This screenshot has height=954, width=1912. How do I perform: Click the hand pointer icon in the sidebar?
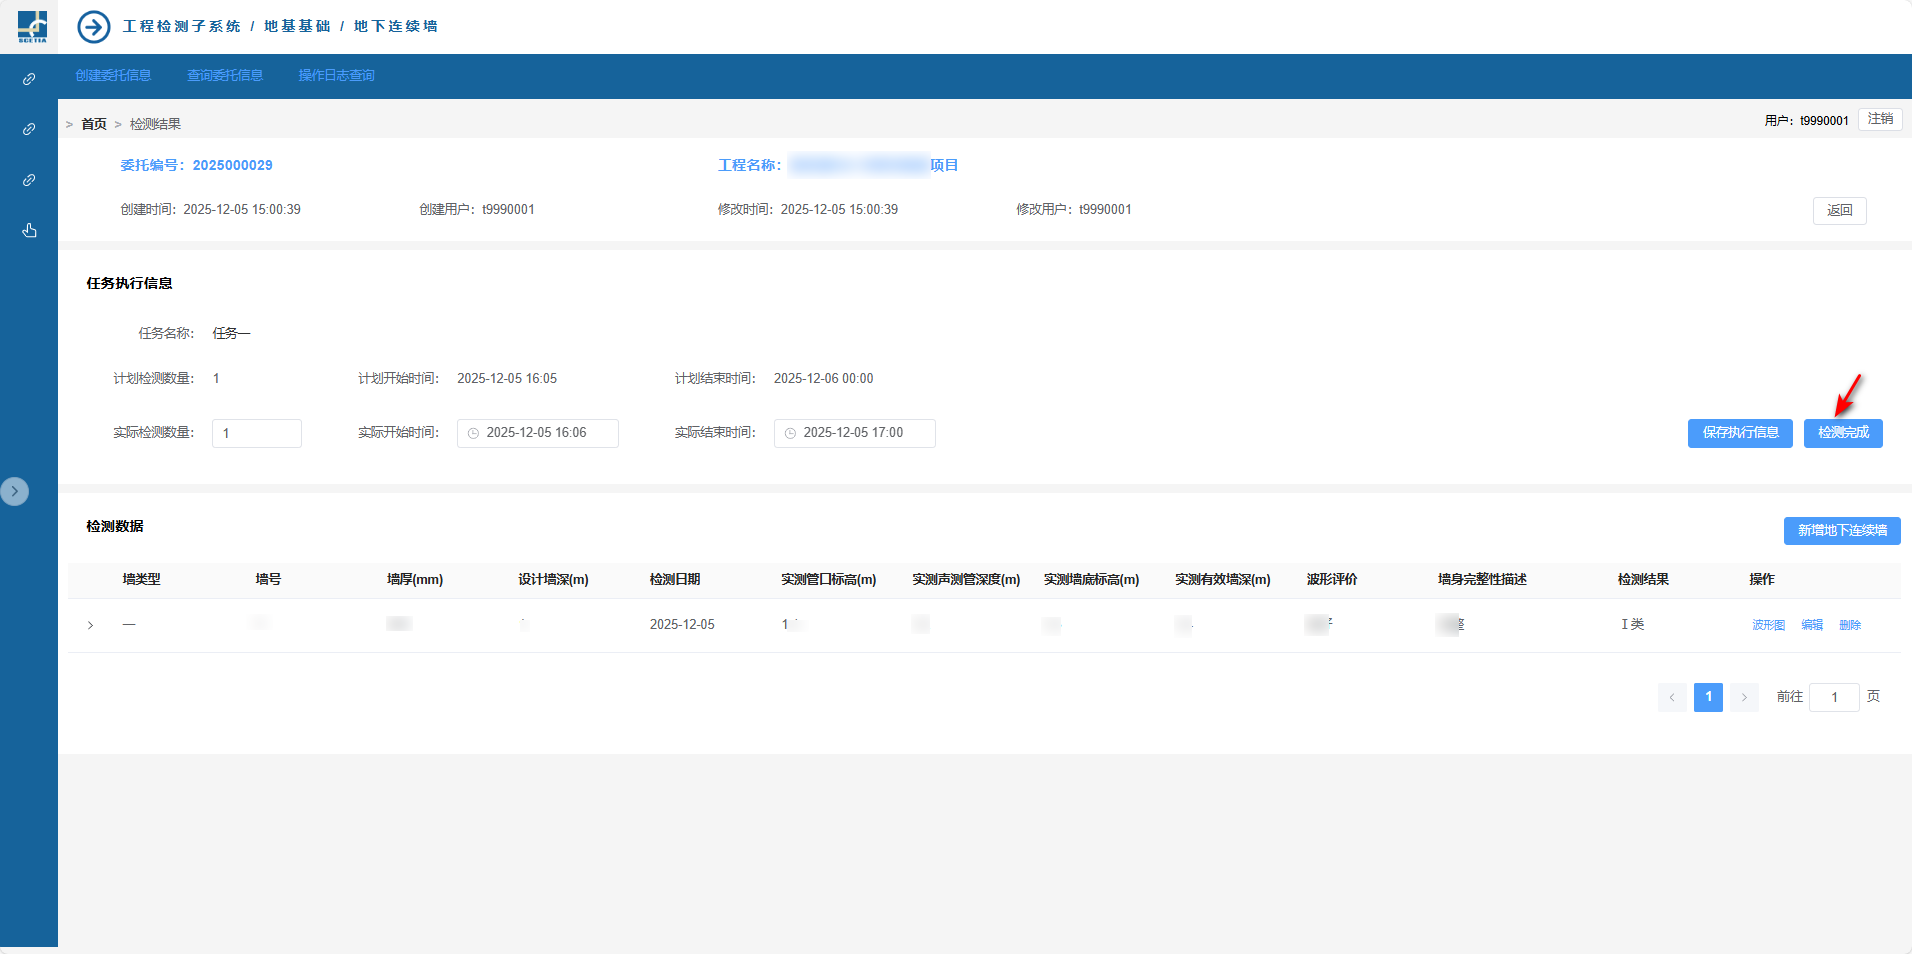(x=29, y=231)
